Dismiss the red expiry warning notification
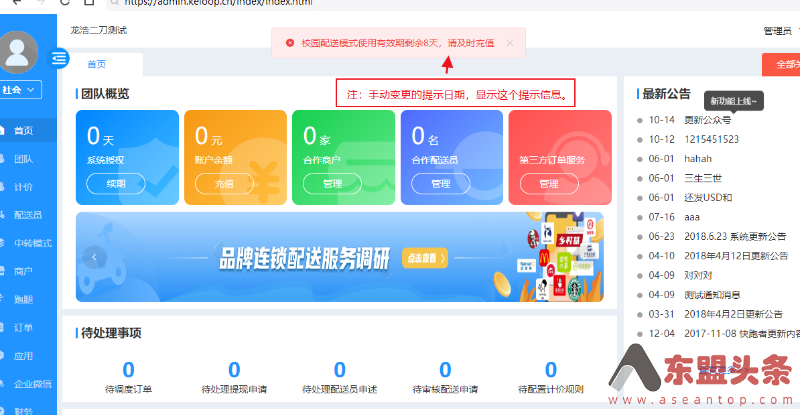The height and width of the screenshot is (415, 800). tap(509, 43)
